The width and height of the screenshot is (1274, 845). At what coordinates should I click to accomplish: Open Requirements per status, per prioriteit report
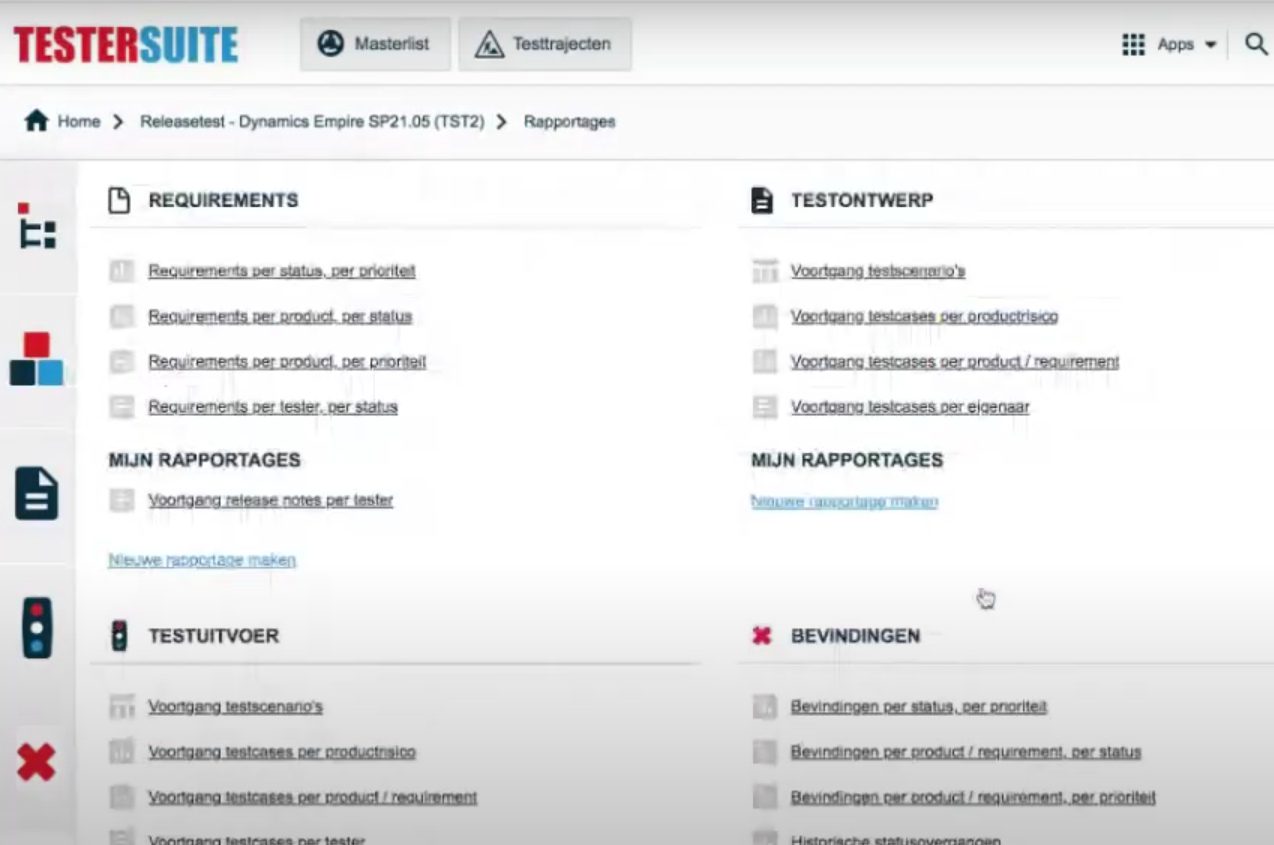coord(281,271)
